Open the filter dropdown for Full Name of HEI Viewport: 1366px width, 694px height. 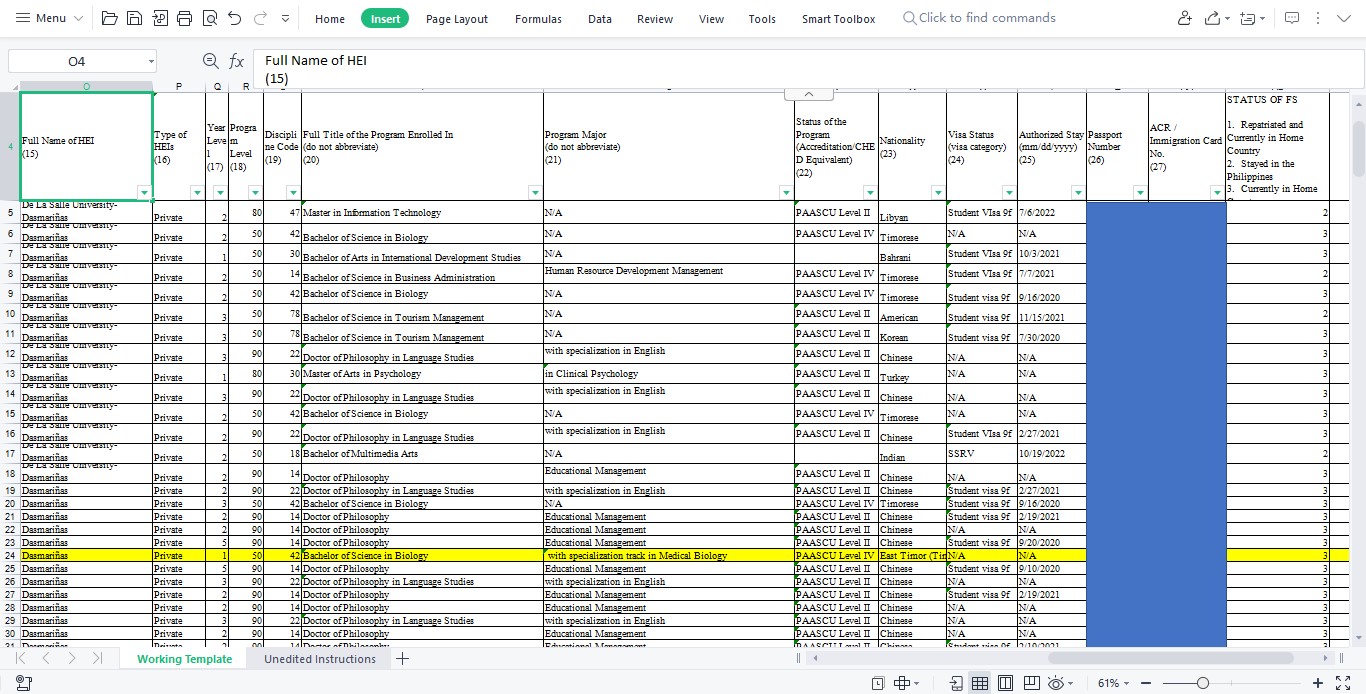144,192
